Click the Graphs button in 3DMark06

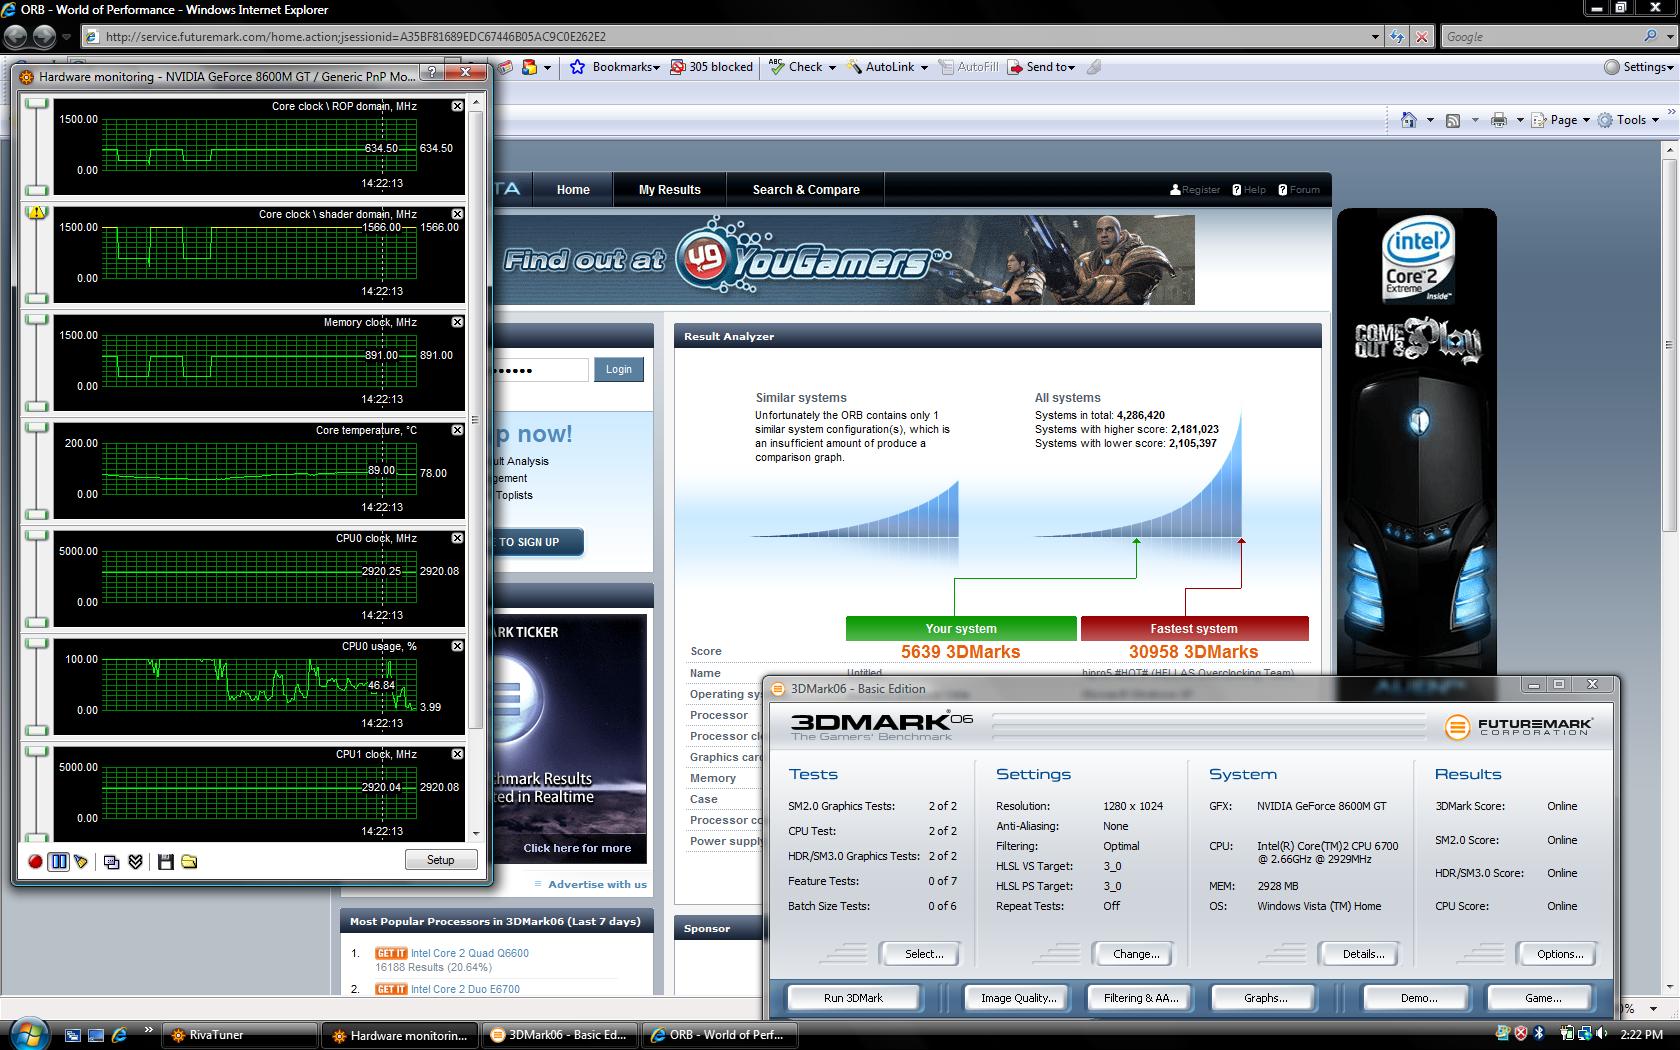click(x=1265, y=997)
